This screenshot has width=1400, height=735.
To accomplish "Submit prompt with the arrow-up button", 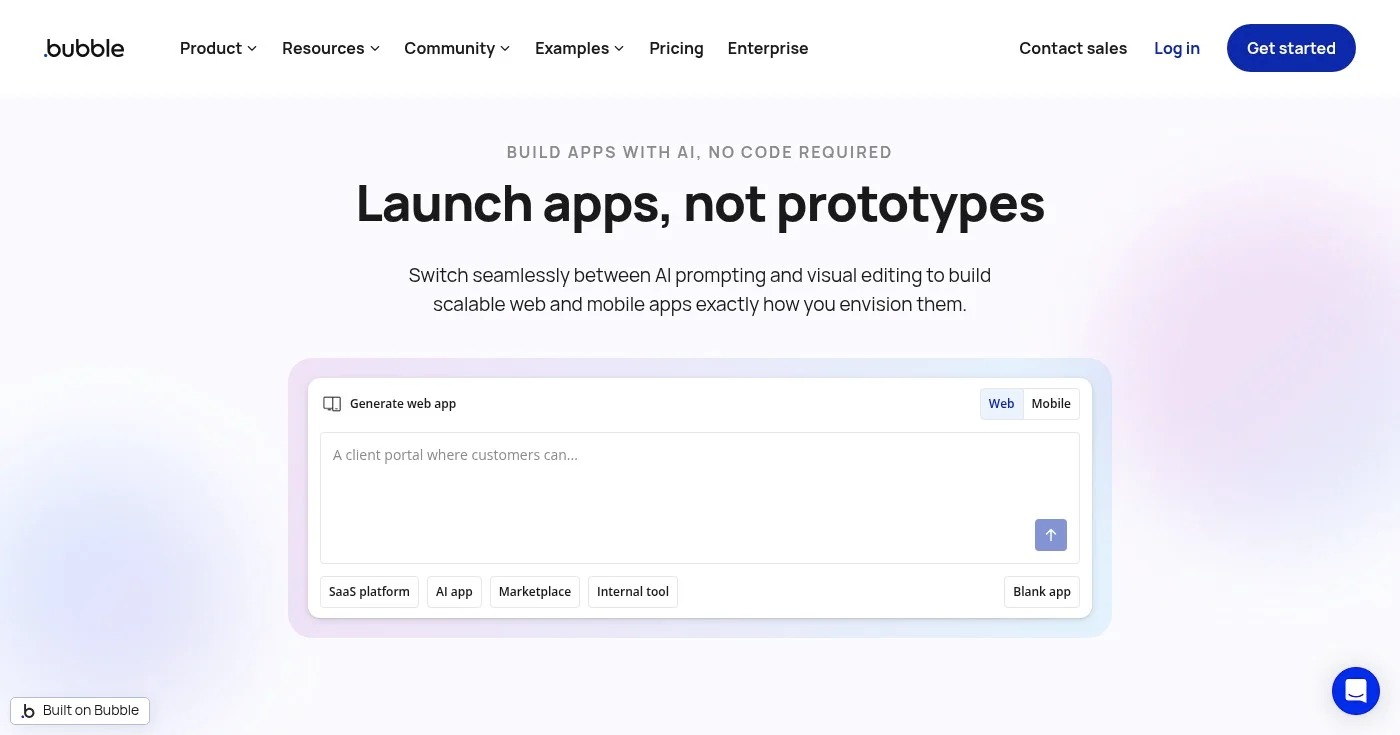I will click(x=1051, y=535).
